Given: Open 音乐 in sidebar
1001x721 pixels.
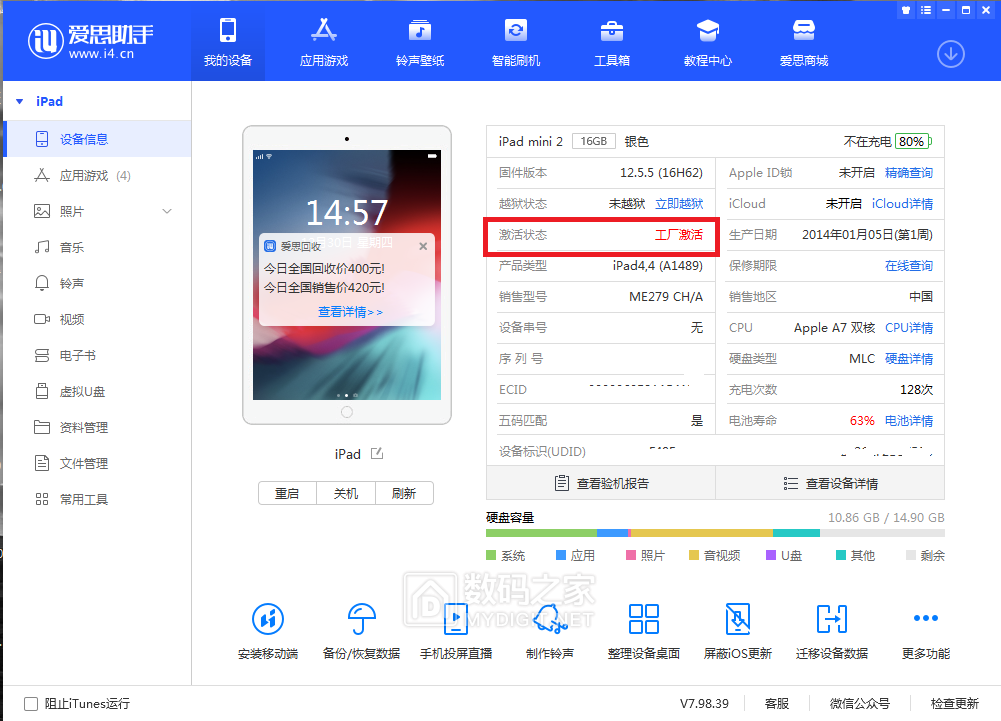Looking at the screenshot, I should [97, 247].
